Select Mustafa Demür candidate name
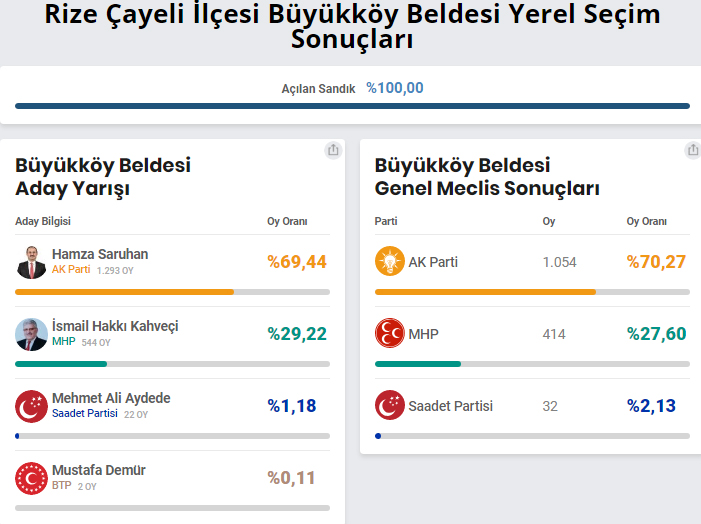 coord(98,470)
